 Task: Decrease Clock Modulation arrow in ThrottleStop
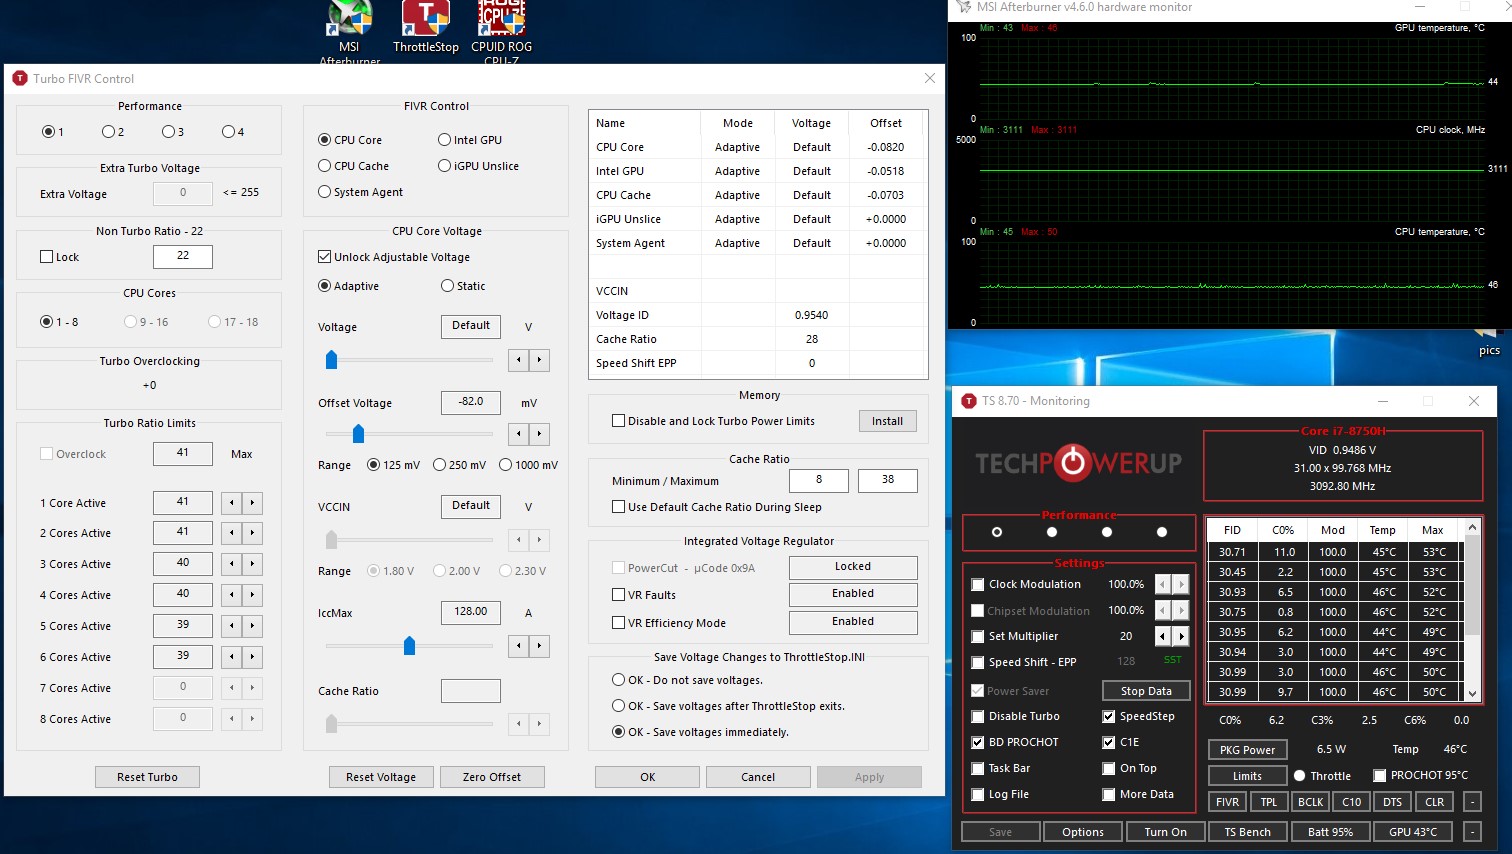pos(1163,584)
